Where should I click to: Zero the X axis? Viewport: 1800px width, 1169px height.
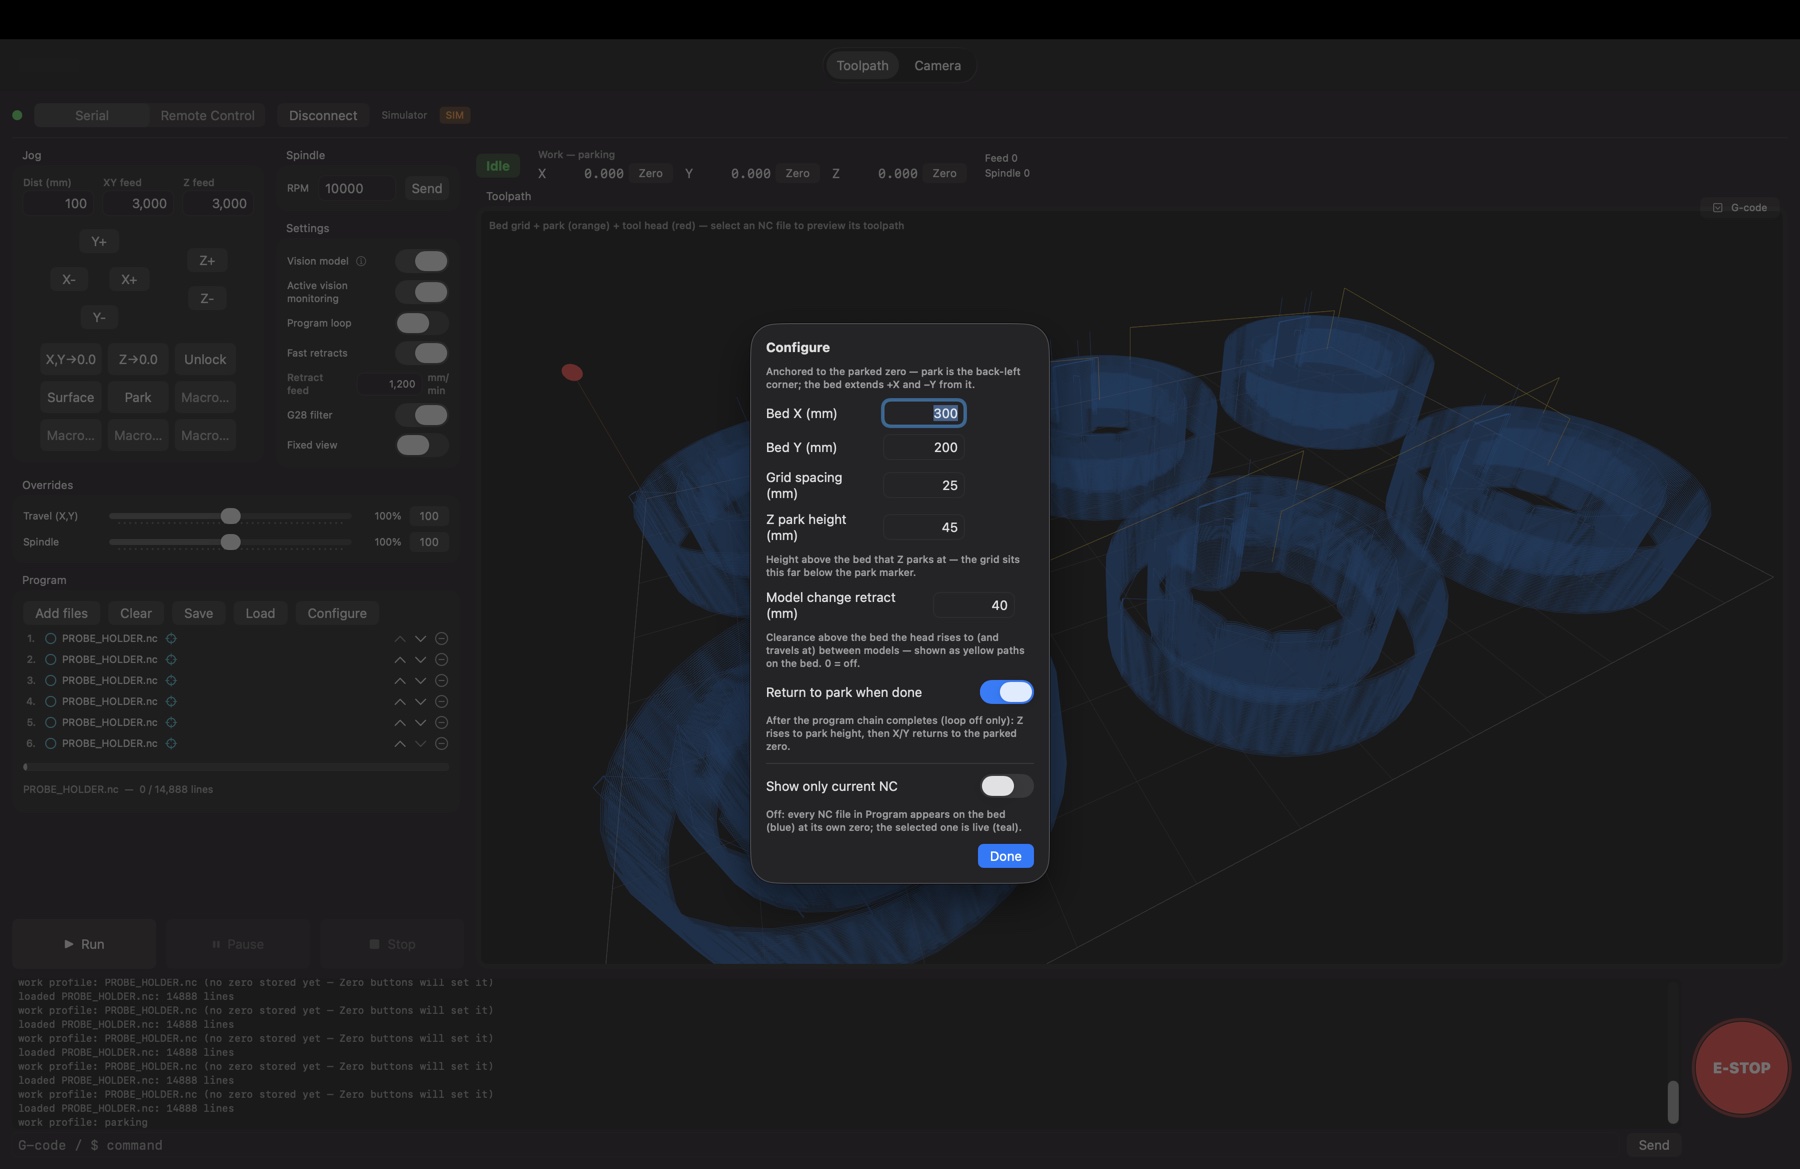click(x=651, y=173)
